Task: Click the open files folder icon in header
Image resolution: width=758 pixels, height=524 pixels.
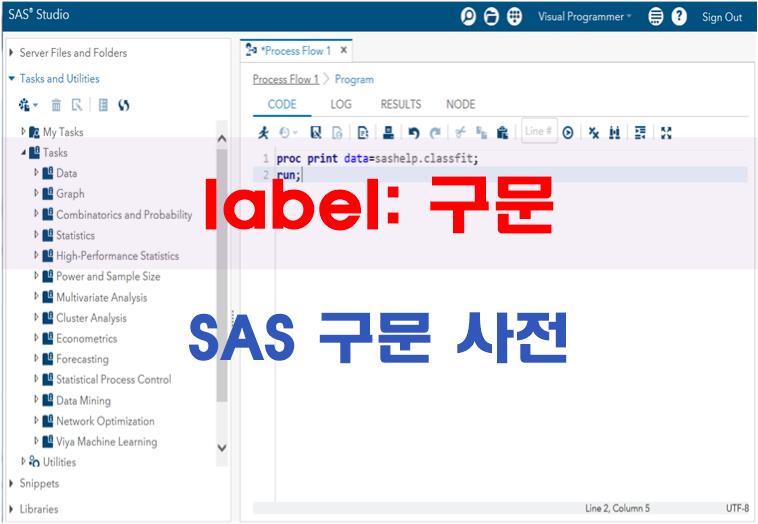Action: (491, 17)
